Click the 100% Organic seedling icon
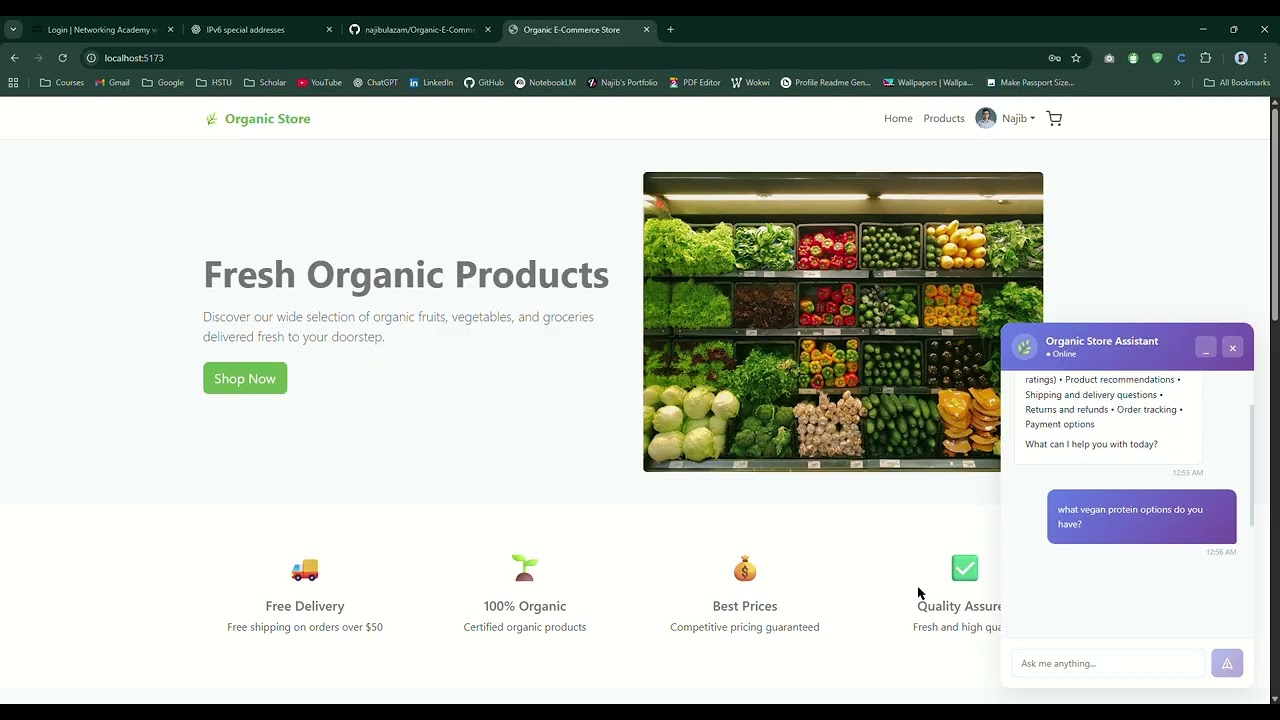 click(525, 568)
